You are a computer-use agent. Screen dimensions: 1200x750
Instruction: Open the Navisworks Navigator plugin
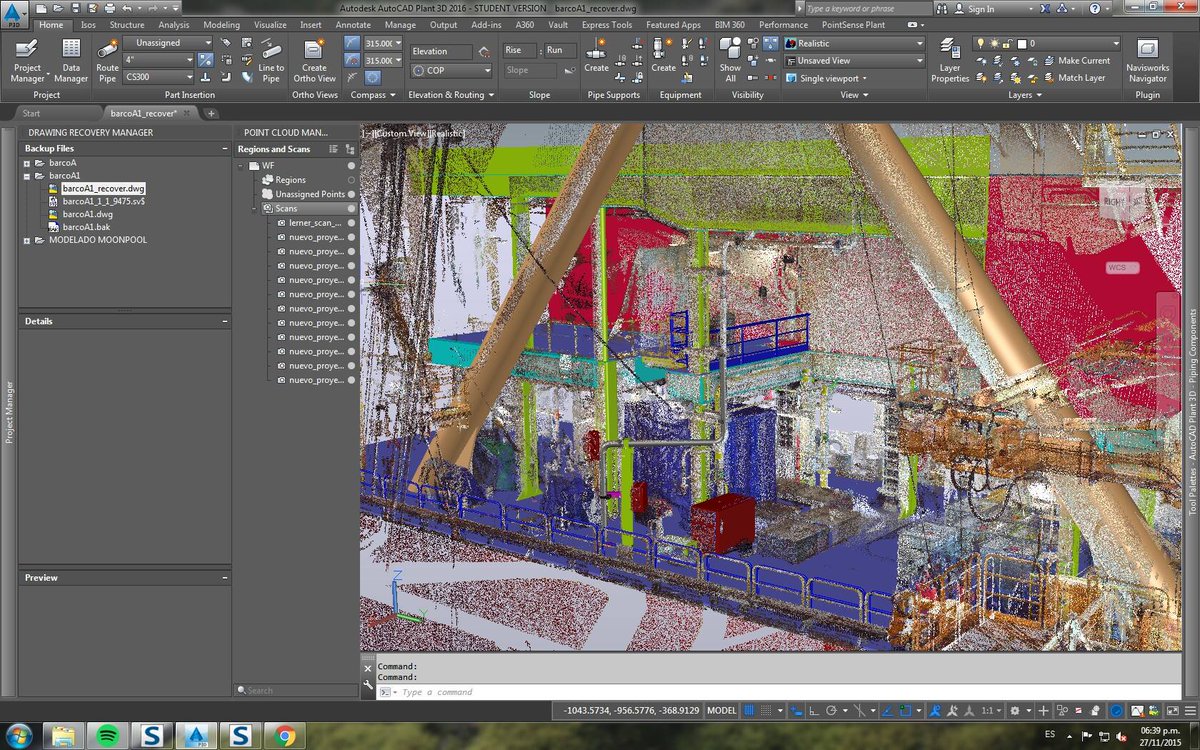(x=1147, y=61)
